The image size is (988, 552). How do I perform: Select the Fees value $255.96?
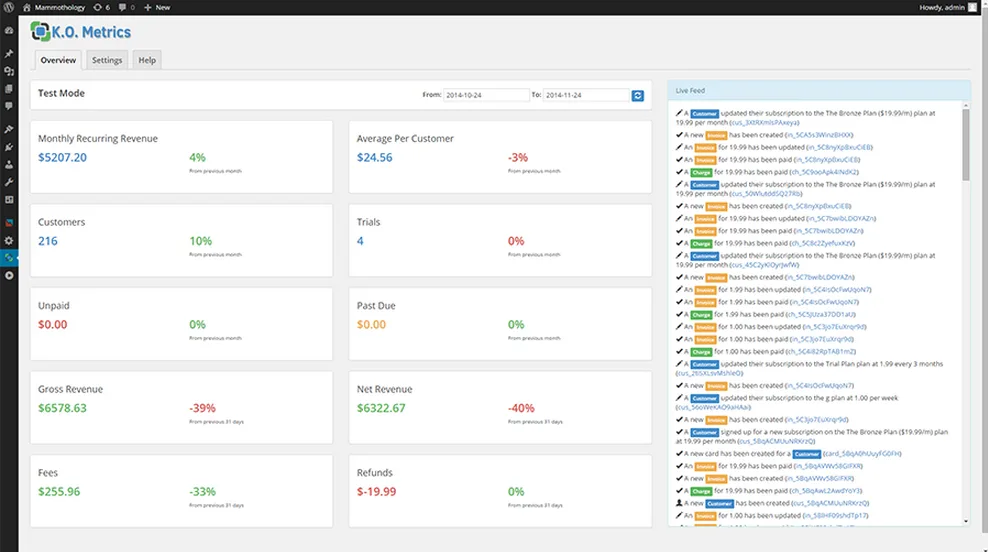[x=59, y=492]
